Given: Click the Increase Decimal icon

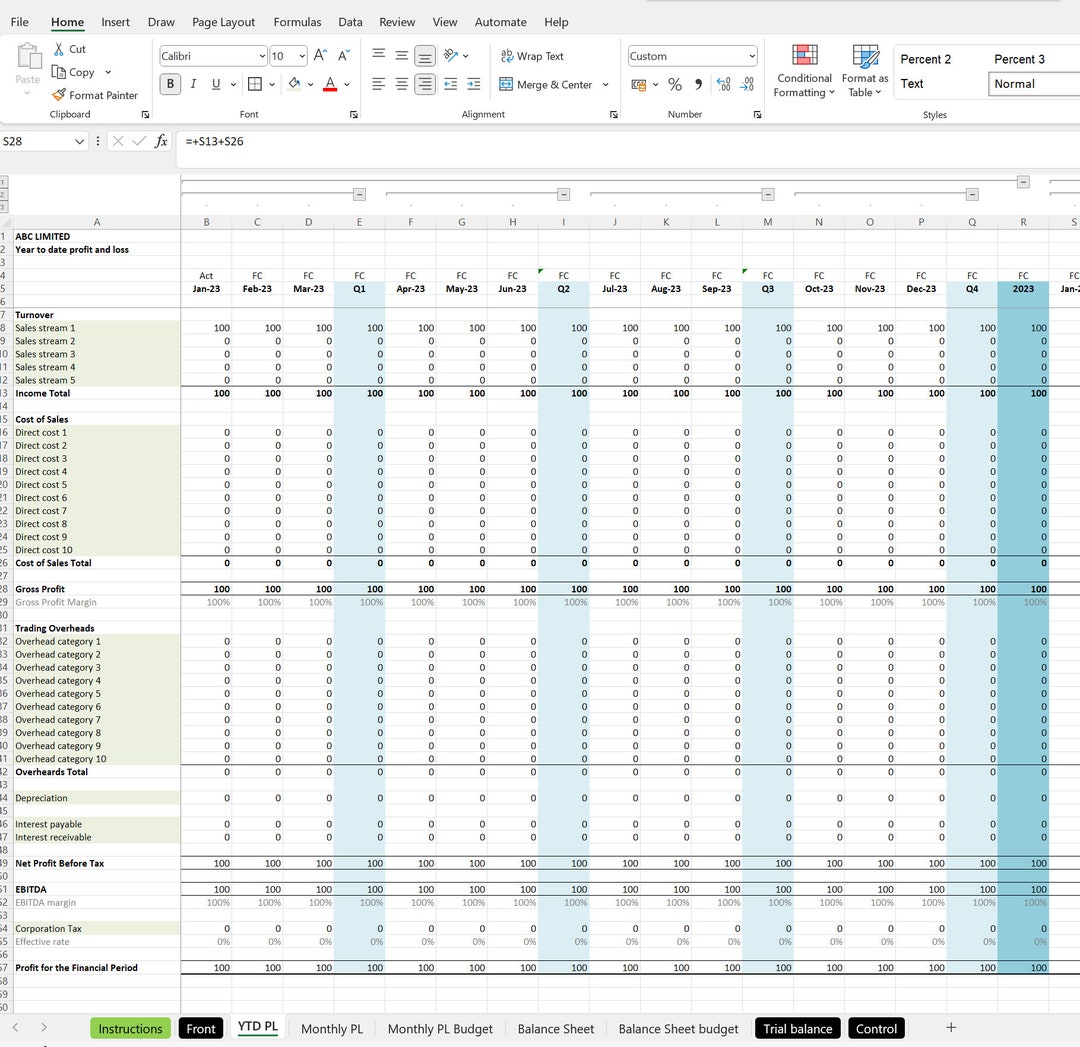Looking at the screenshot, I should pos(723,84).
